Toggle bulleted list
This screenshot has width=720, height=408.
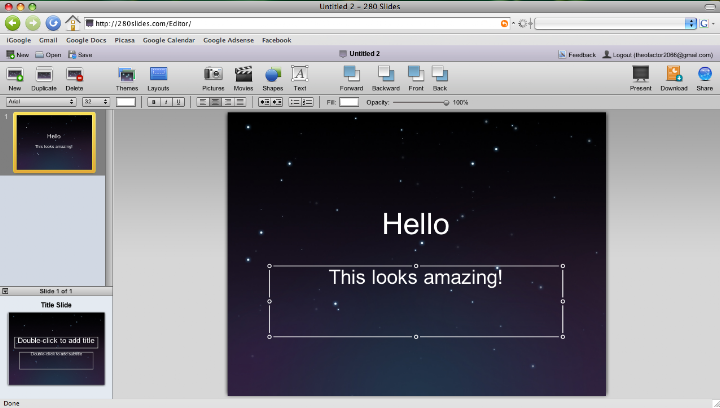(295, 102)
